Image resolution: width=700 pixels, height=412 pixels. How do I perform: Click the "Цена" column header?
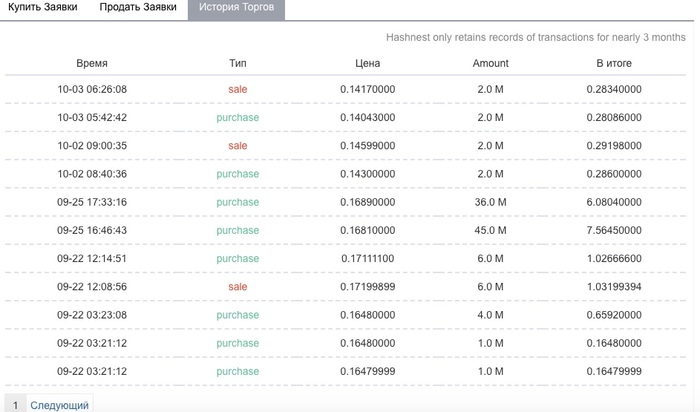click(x=367, y=63)
